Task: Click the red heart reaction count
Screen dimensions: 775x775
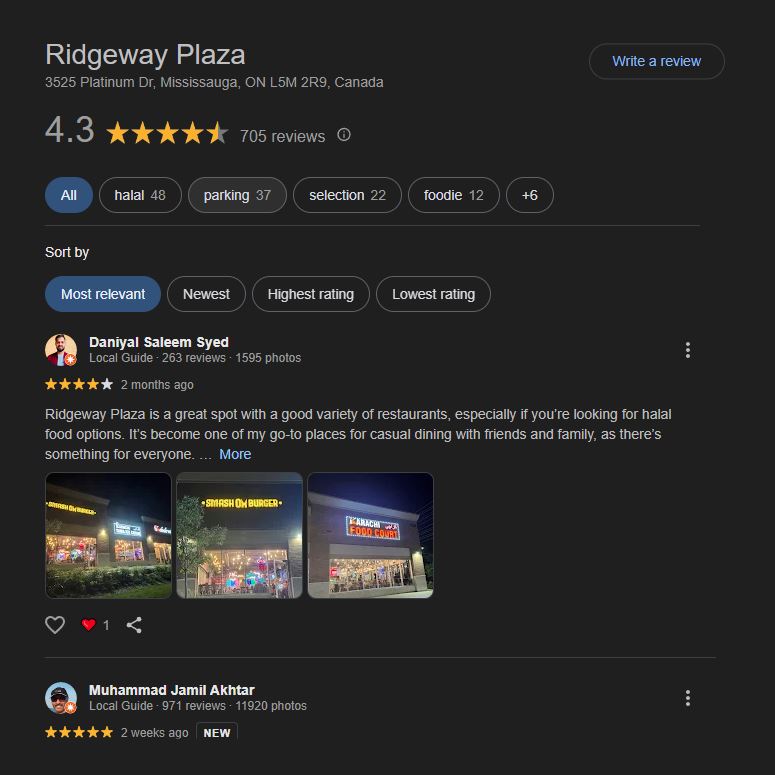Action: (x=95, y=625)
